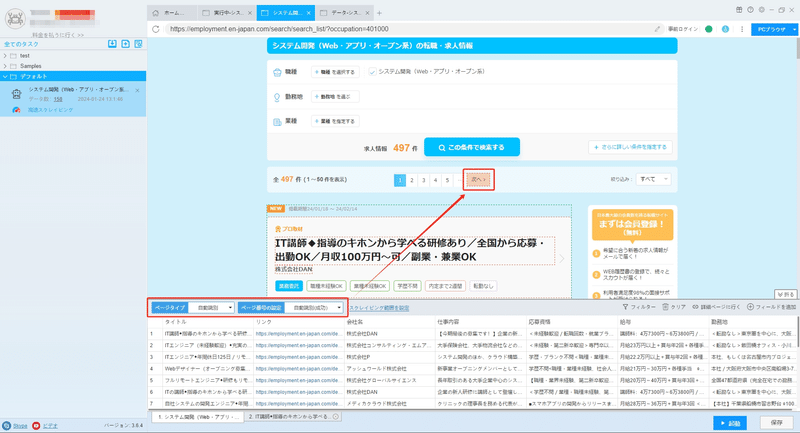Click the gift icon in title bar
Image resolution: width=800 pixels, height=433 pixels.
tap(739, 10)
